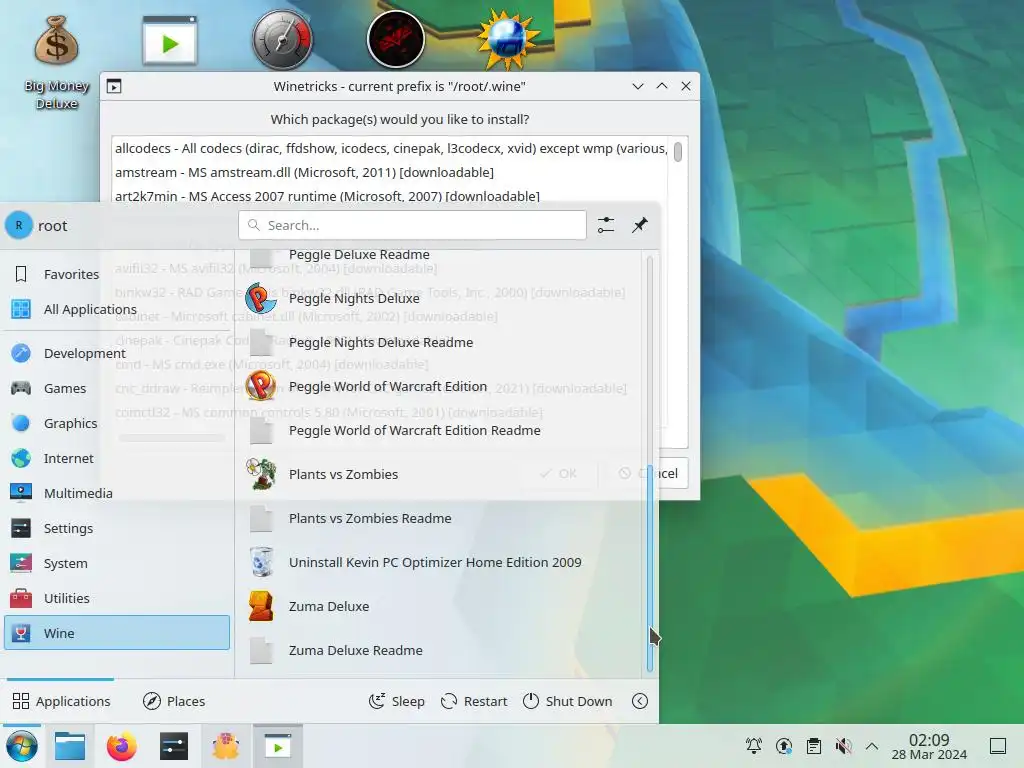This screenshot has height=768, width=1024.
Task: Select art2k7min package in Winetricks
Action: pos(390,197)
